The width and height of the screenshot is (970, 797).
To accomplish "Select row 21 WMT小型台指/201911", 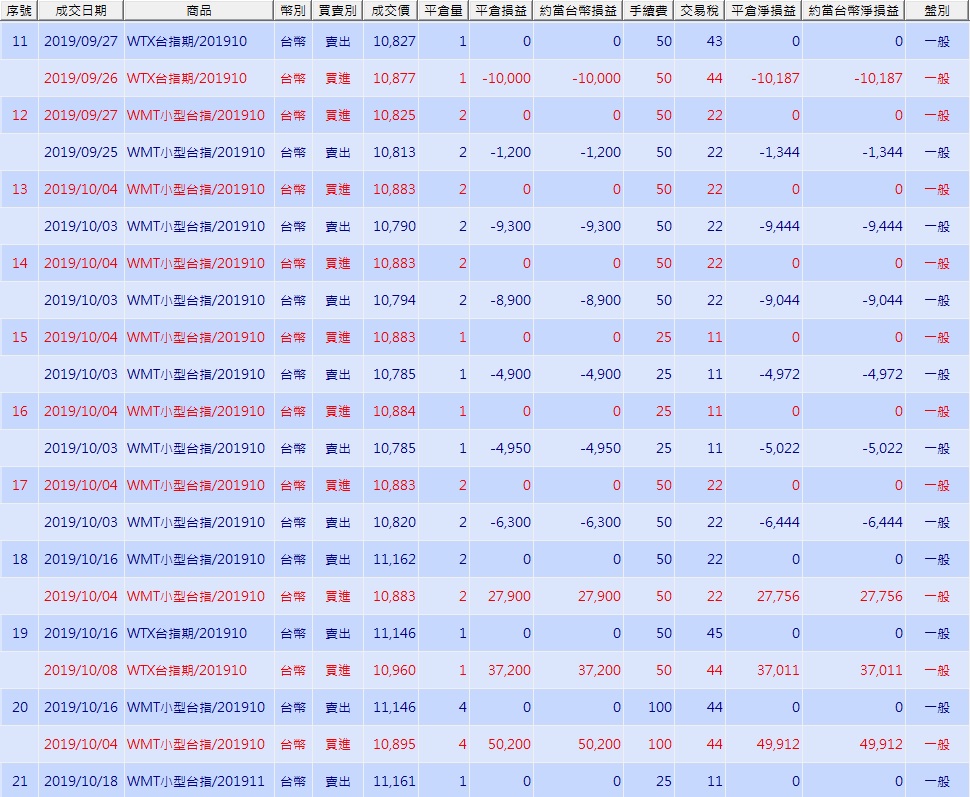I will coord(485,781).
